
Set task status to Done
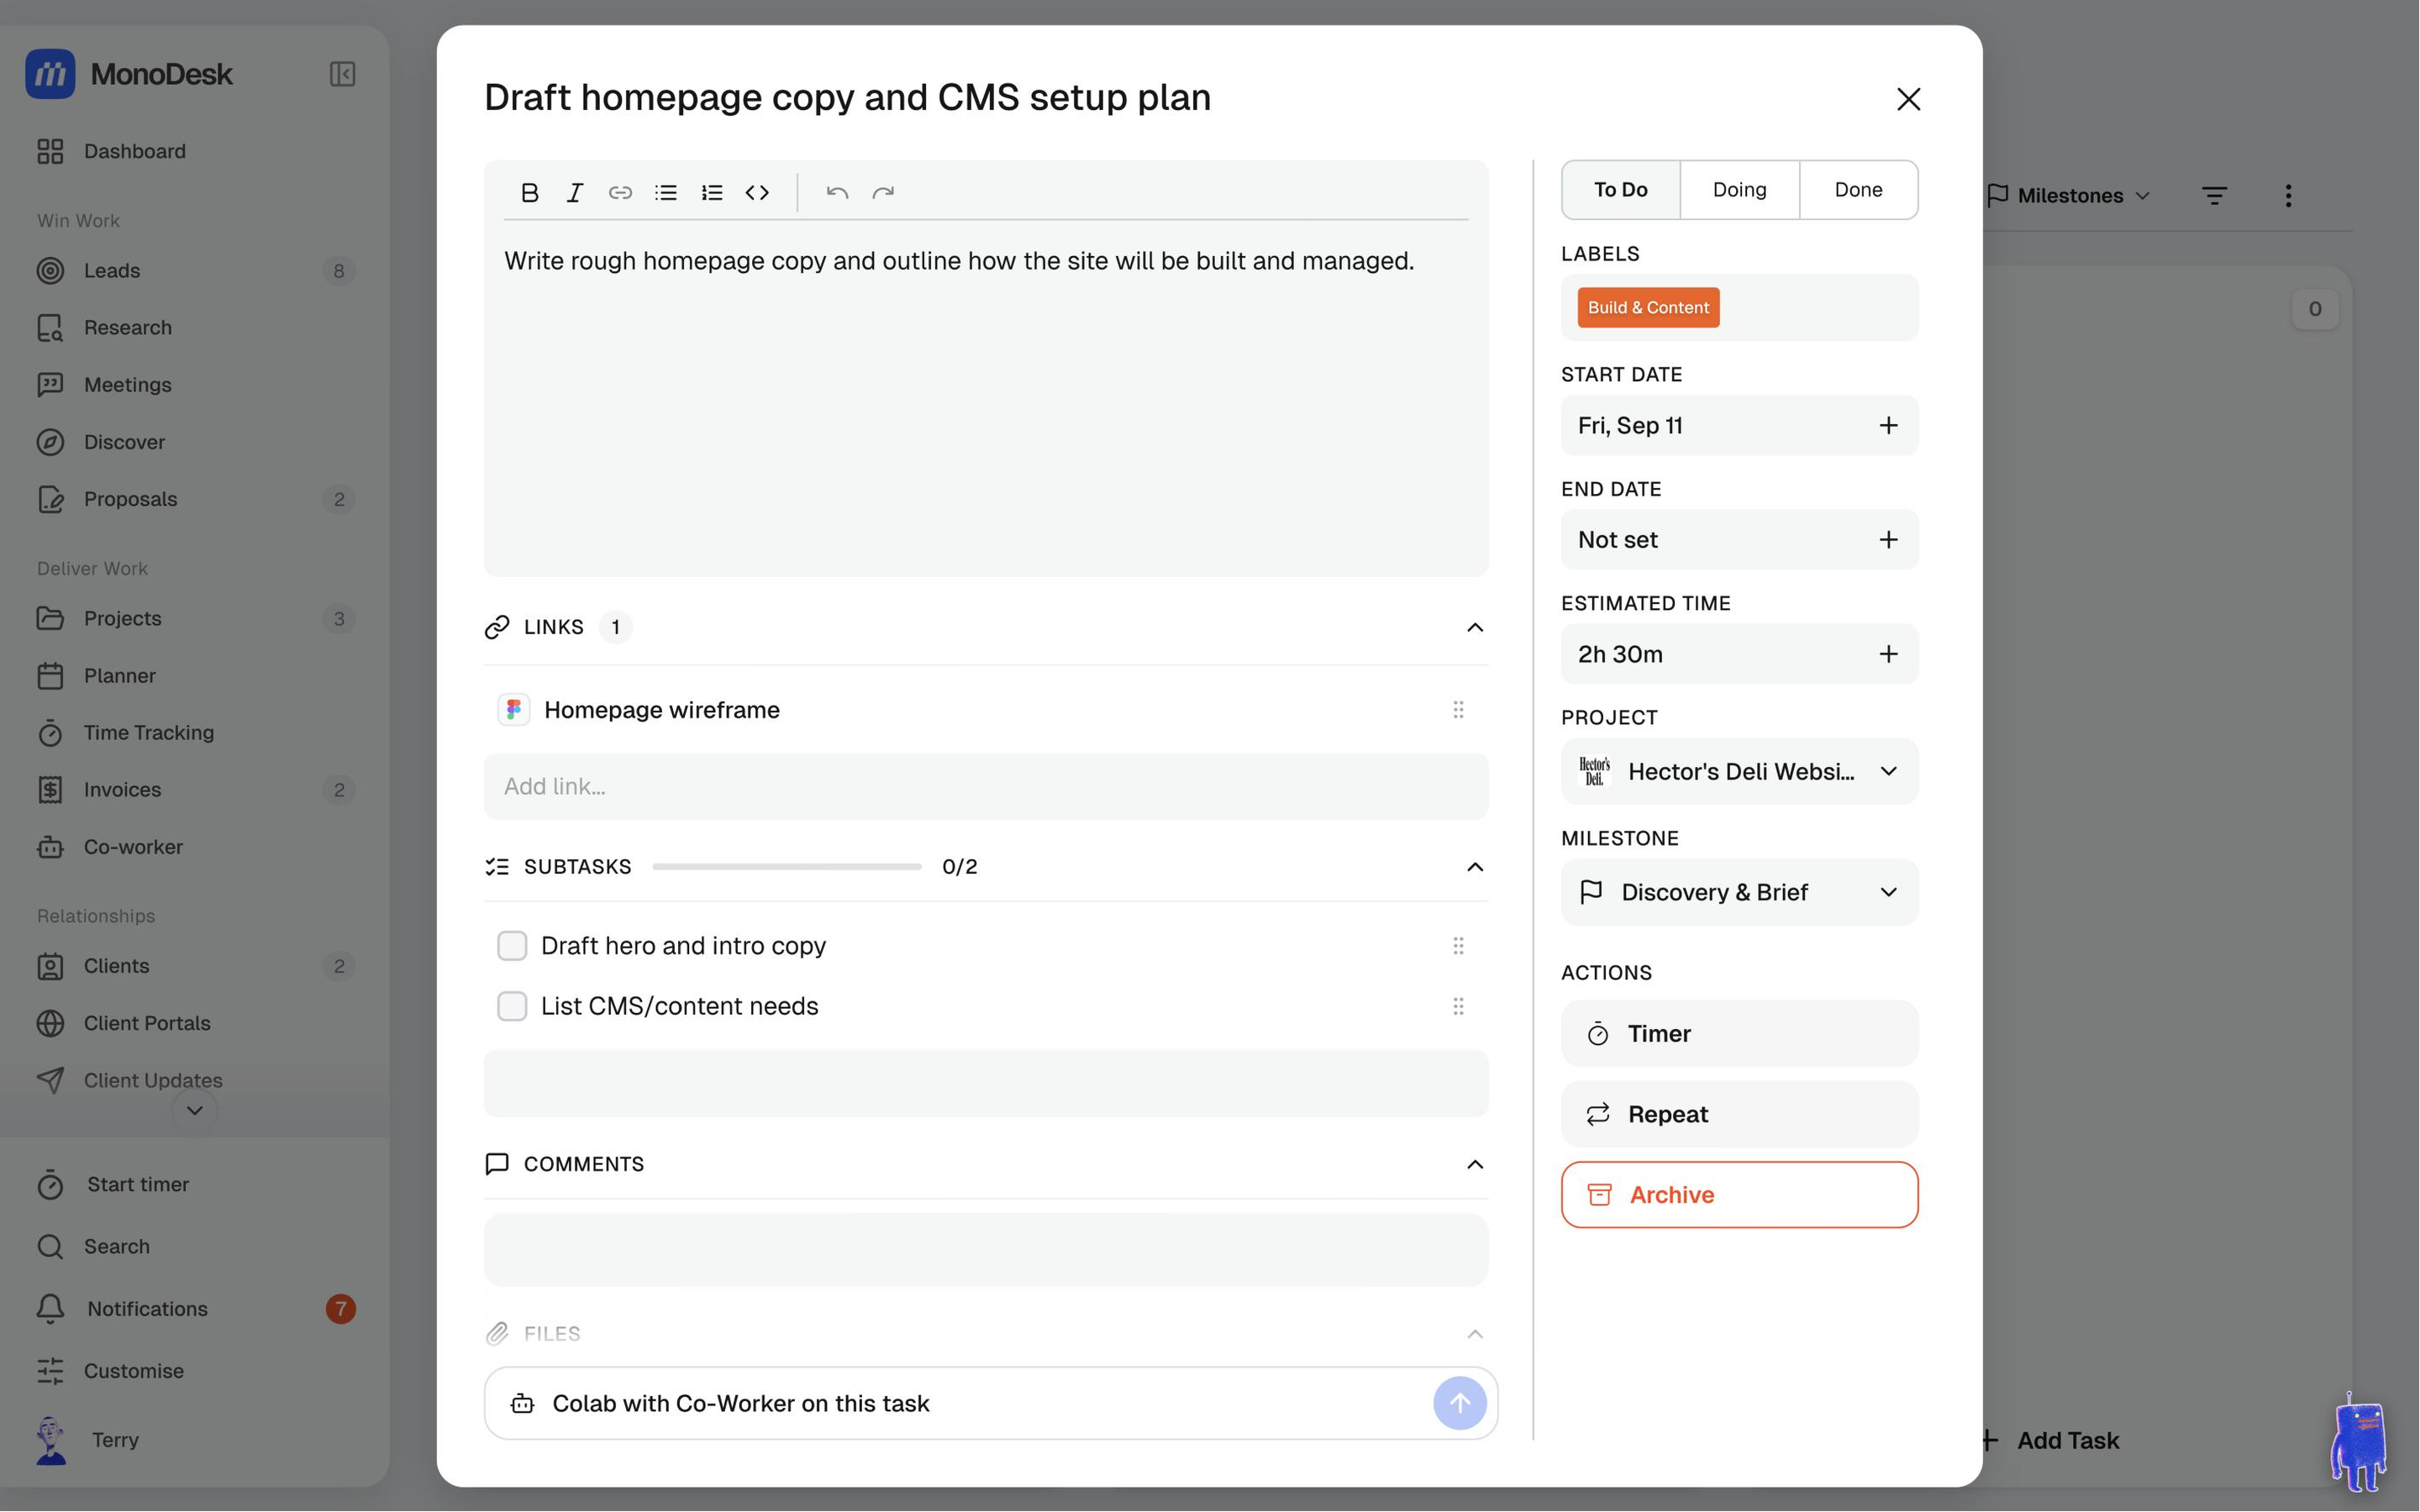pos(1858,190)
